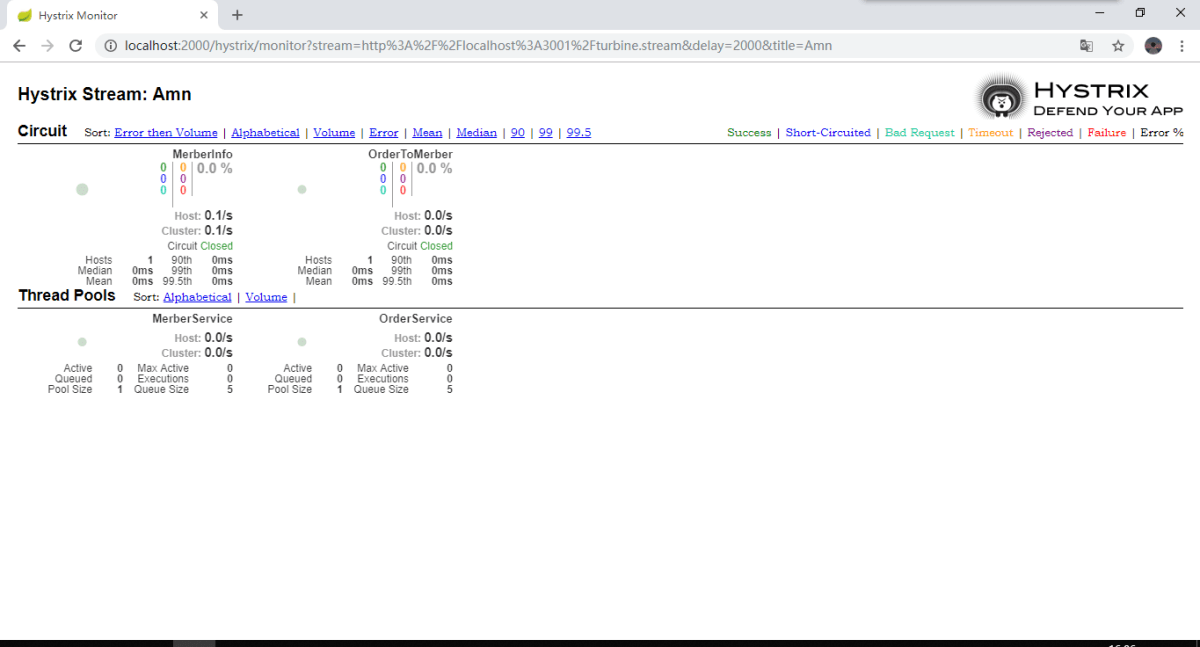
Task: Sort circuits by Mean
Action: 427,132
